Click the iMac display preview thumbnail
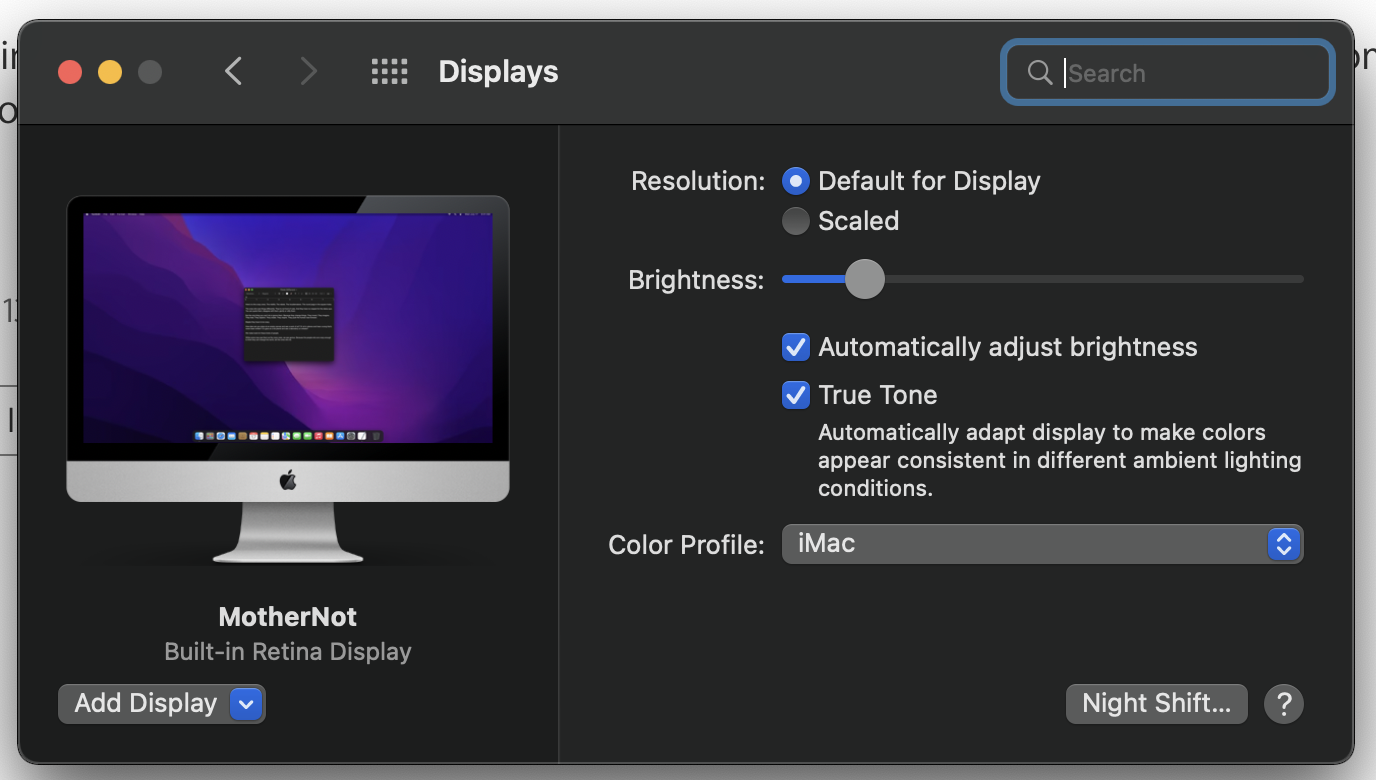Viewport: 1376px width, 780px height. tap(288, 380)
